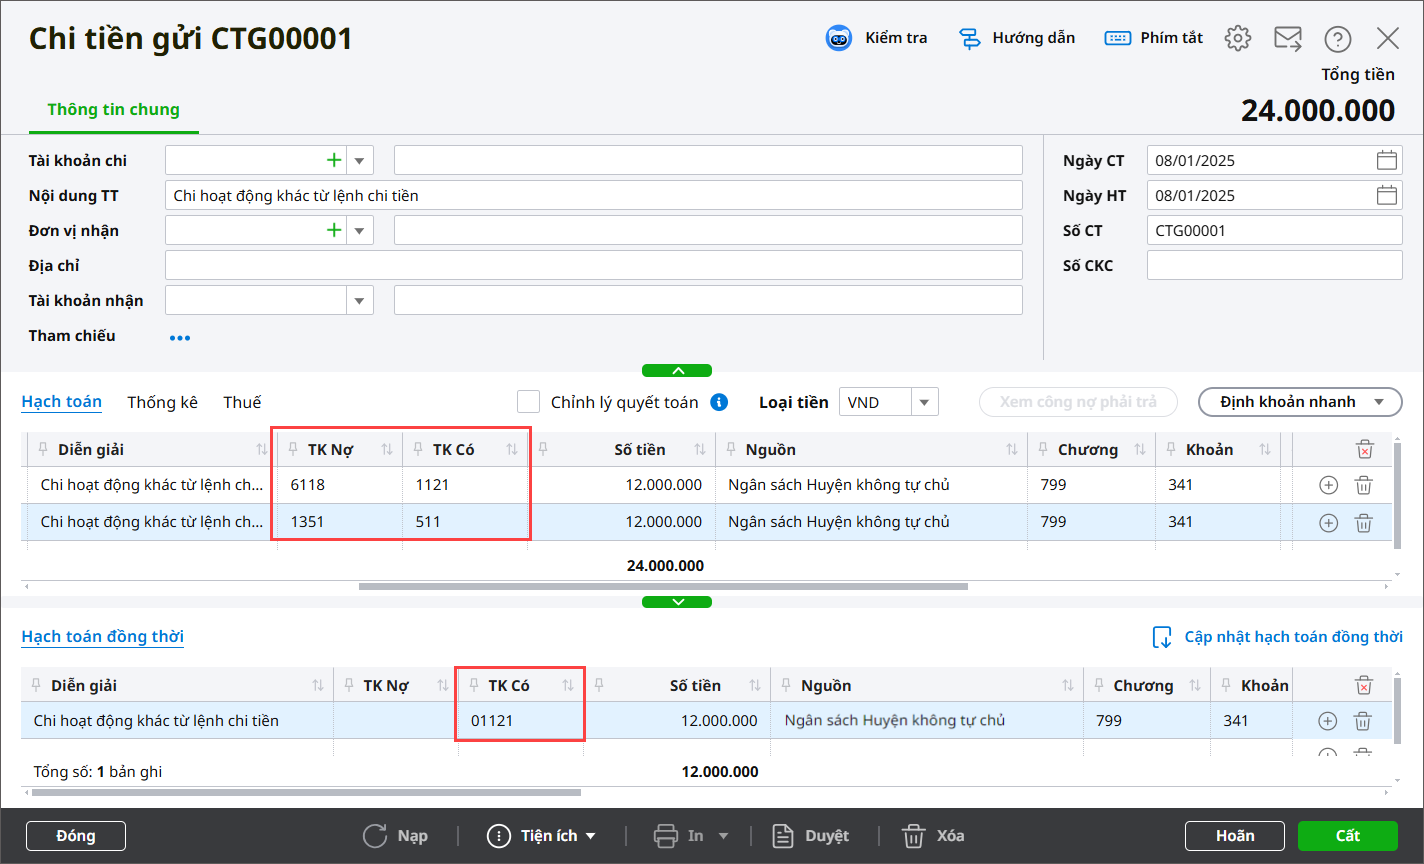The width and height of the screenshot is (1424, 864).
Task: Collapse the general info section green chevron
Action: (677, 370)
